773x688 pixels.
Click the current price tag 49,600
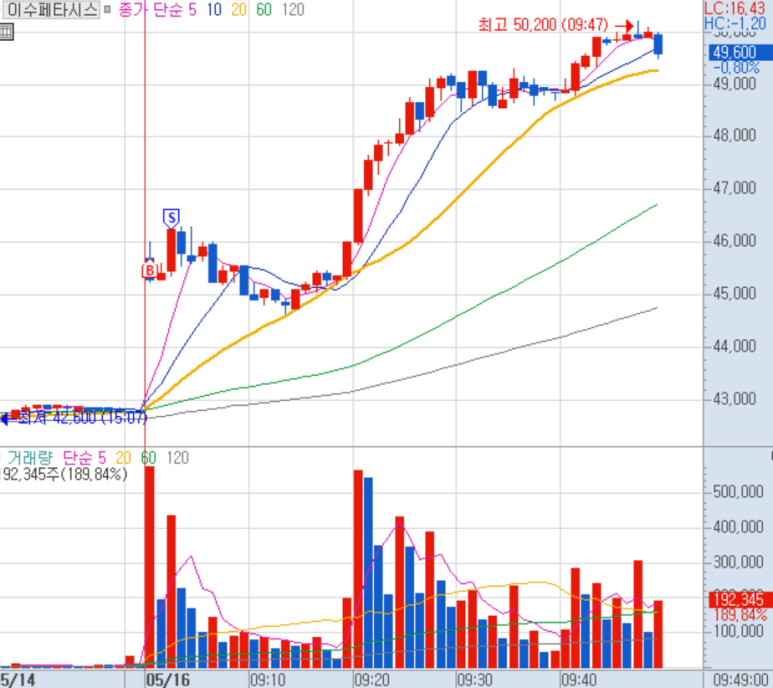click(740, 52)
